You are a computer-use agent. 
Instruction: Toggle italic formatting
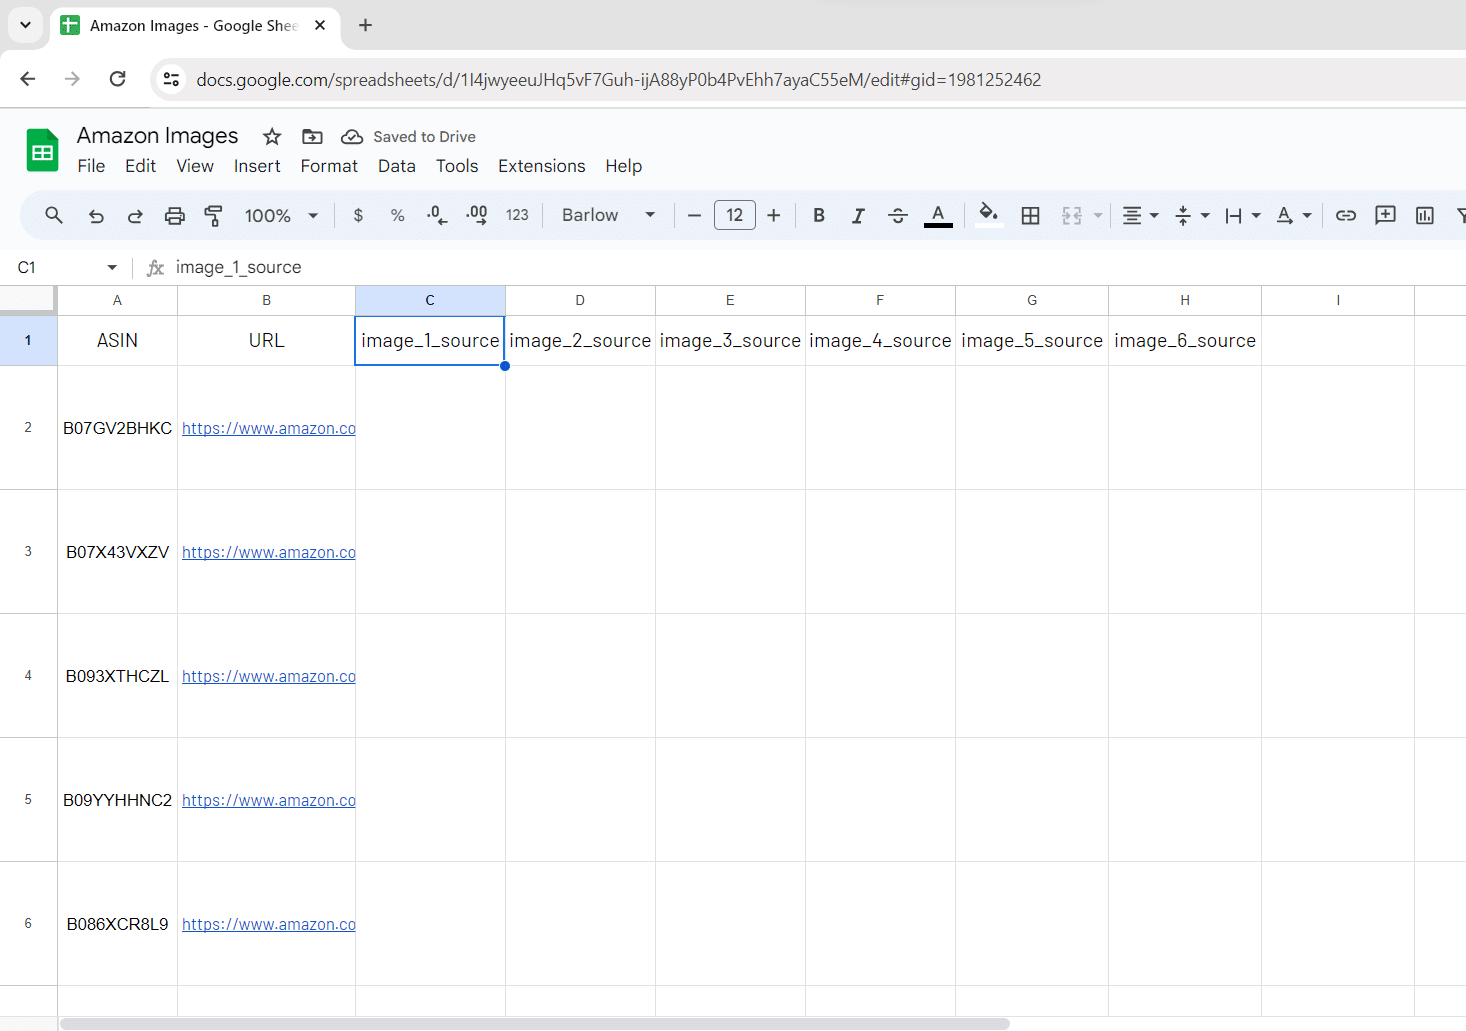[858, 215]
